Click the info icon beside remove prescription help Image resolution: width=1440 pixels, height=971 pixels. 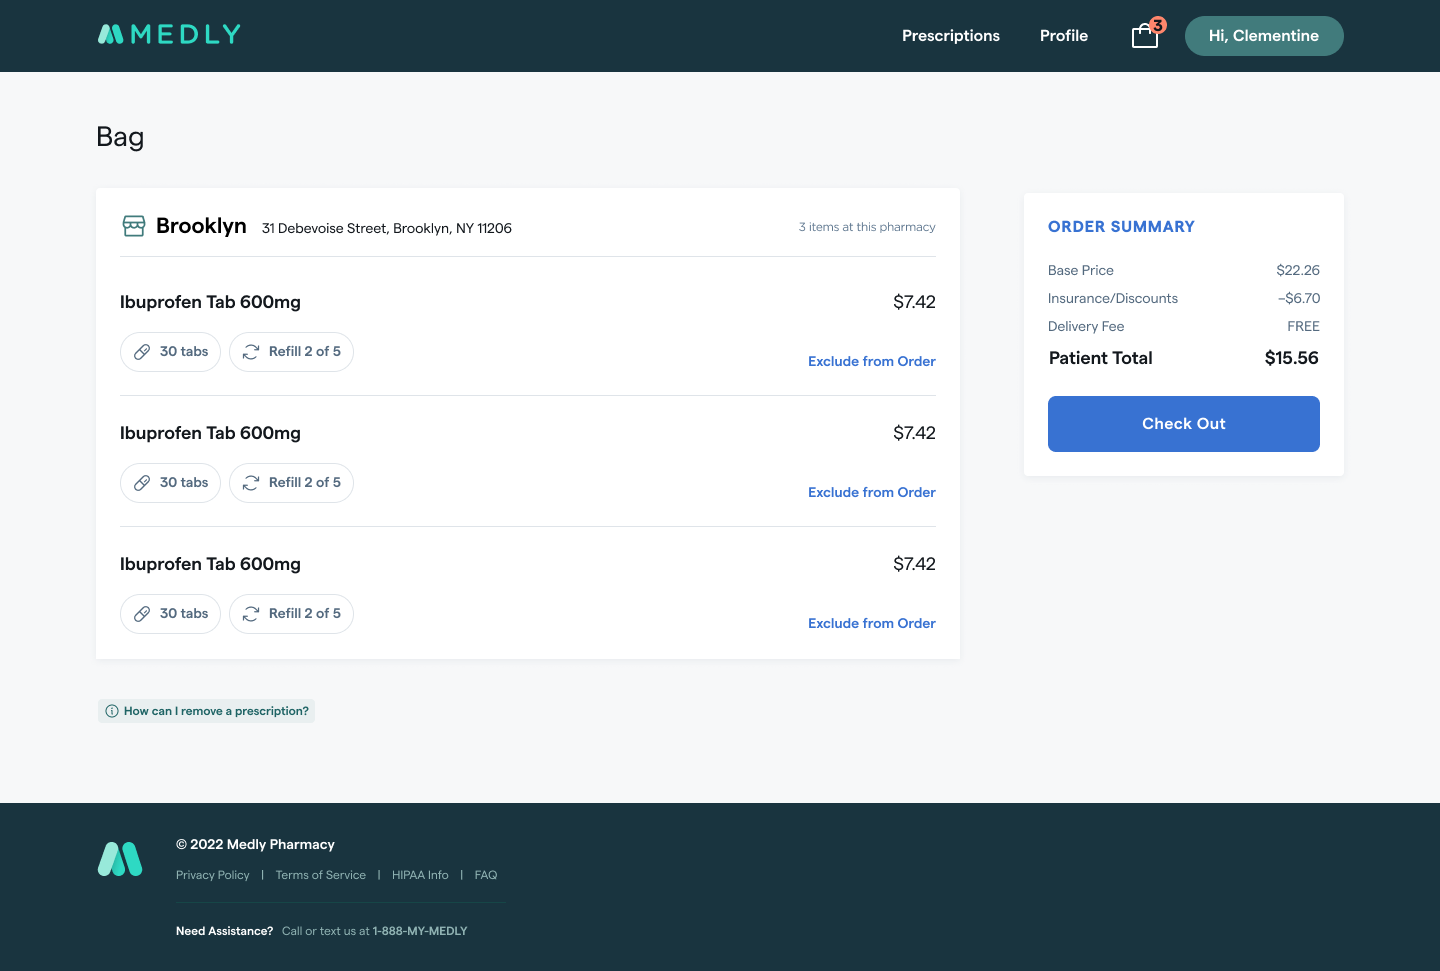click(x=112, y=711)
